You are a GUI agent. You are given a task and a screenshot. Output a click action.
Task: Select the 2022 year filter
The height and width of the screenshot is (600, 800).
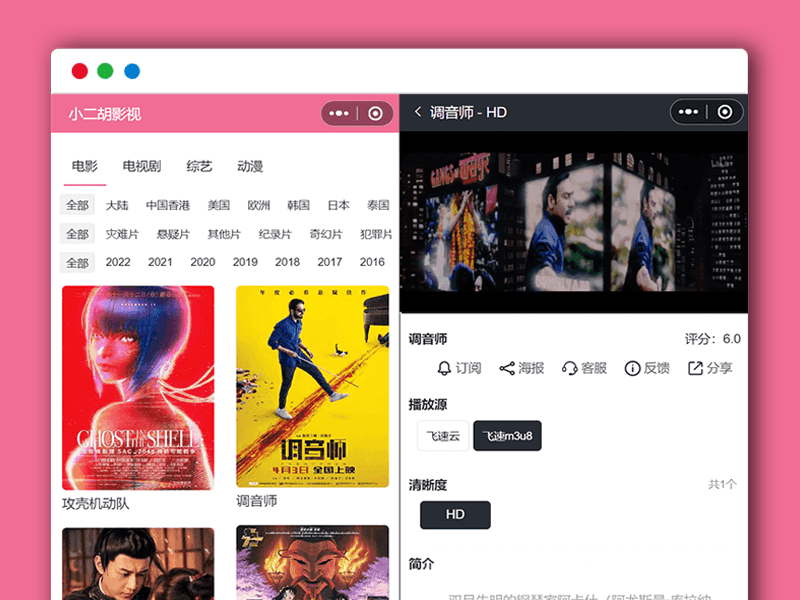(117, 261)
